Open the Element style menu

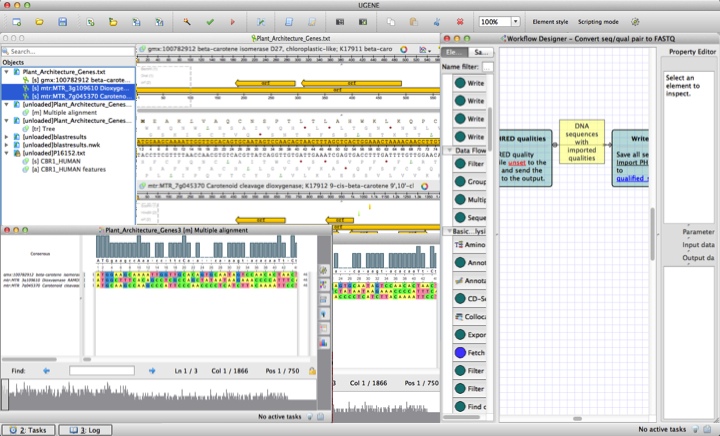tap(550, 21)
